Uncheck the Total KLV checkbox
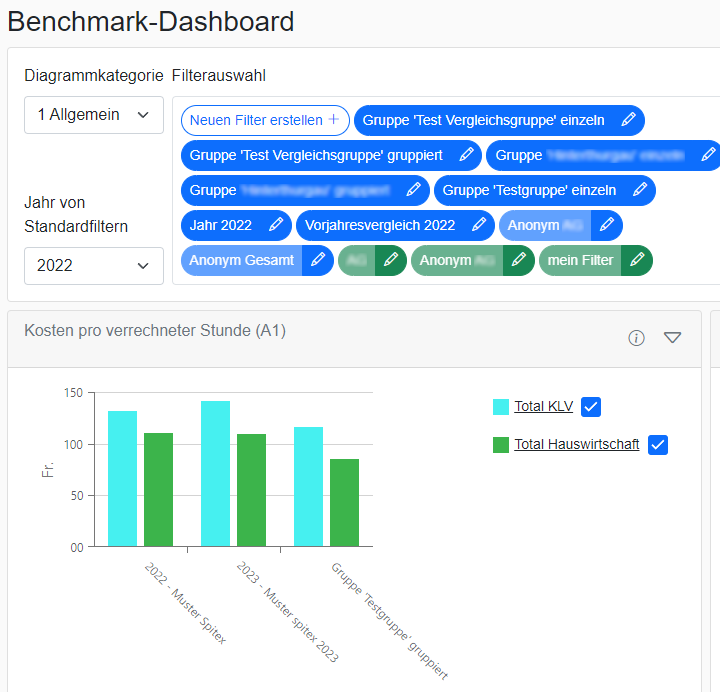The image size is (720, 692). point(591,407)
